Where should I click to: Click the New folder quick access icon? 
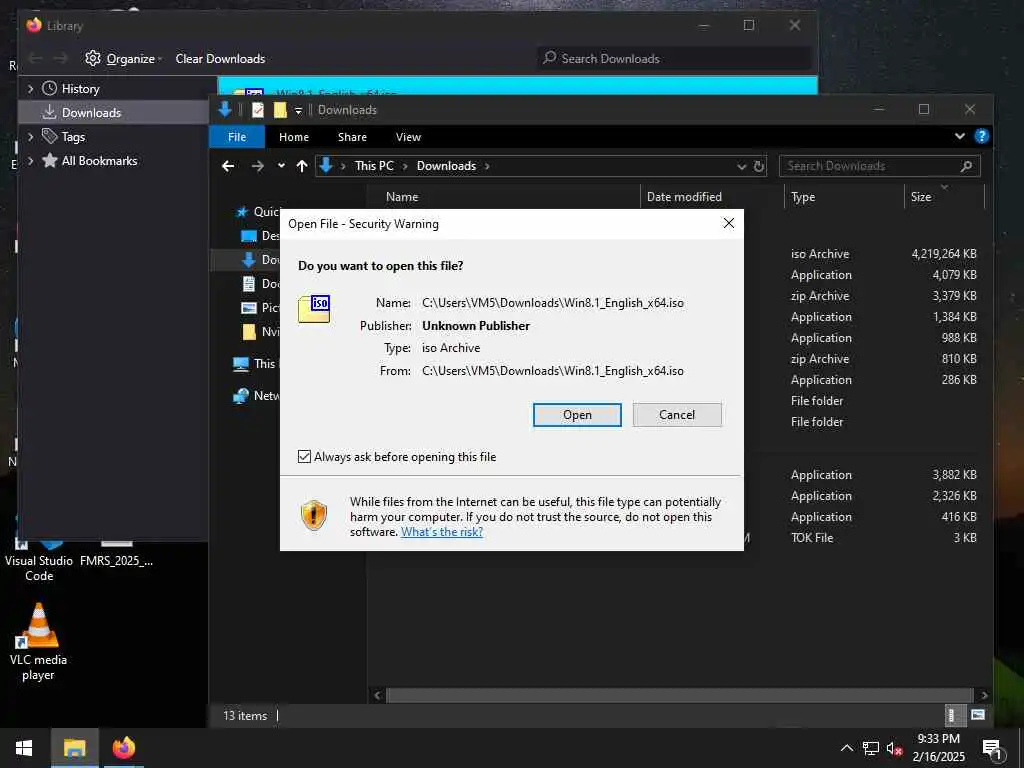click(x=280, y=110)
